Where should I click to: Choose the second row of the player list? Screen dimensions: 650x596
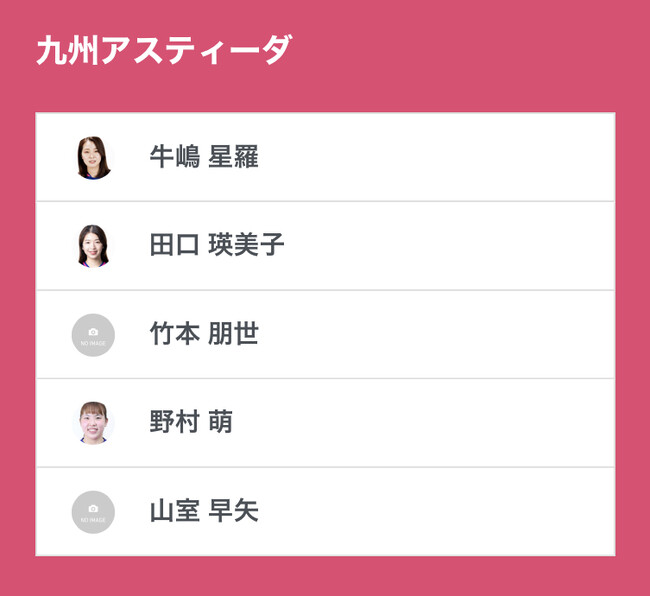(x=400, y=246)
